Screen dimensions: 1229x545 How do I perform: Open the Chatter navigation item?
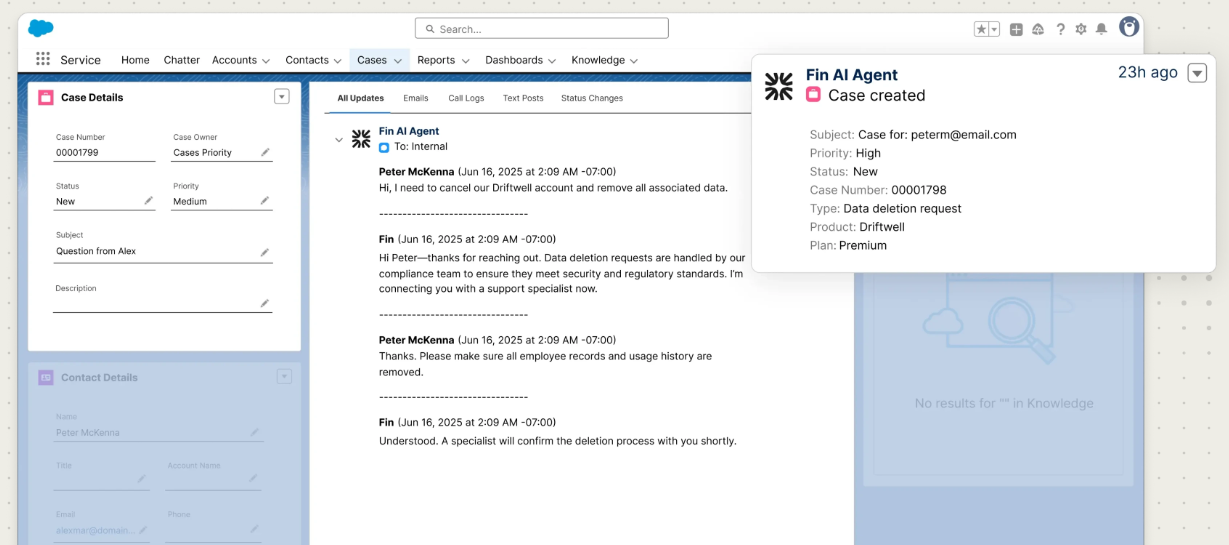[x=181, y=60]
